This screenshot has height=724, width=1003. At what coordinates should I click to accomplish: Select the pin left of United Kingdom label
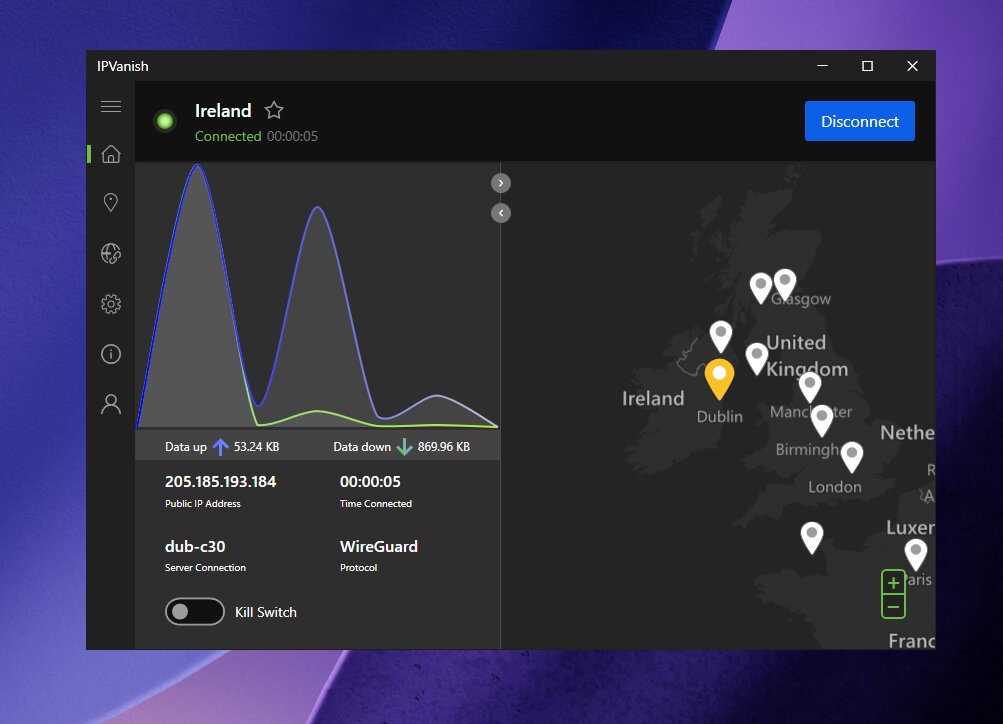pos(757,359)
